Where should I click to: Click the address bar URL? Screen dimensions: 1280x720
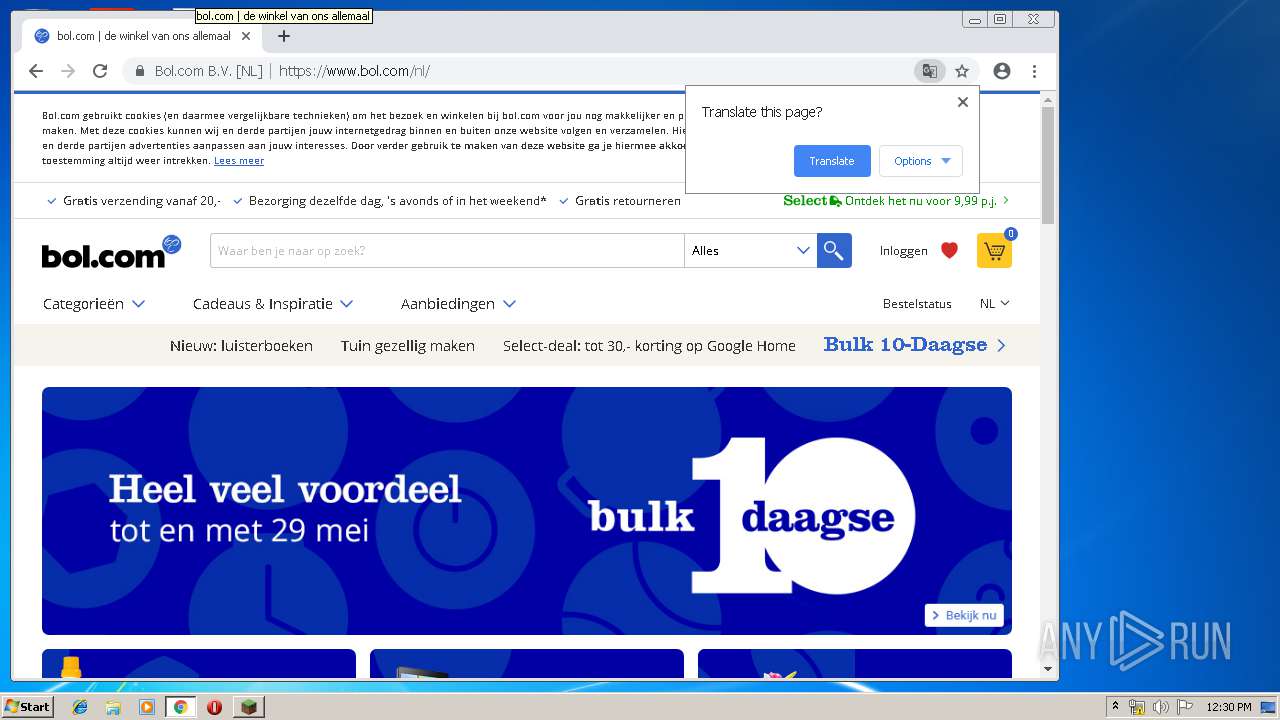[354, 71]
